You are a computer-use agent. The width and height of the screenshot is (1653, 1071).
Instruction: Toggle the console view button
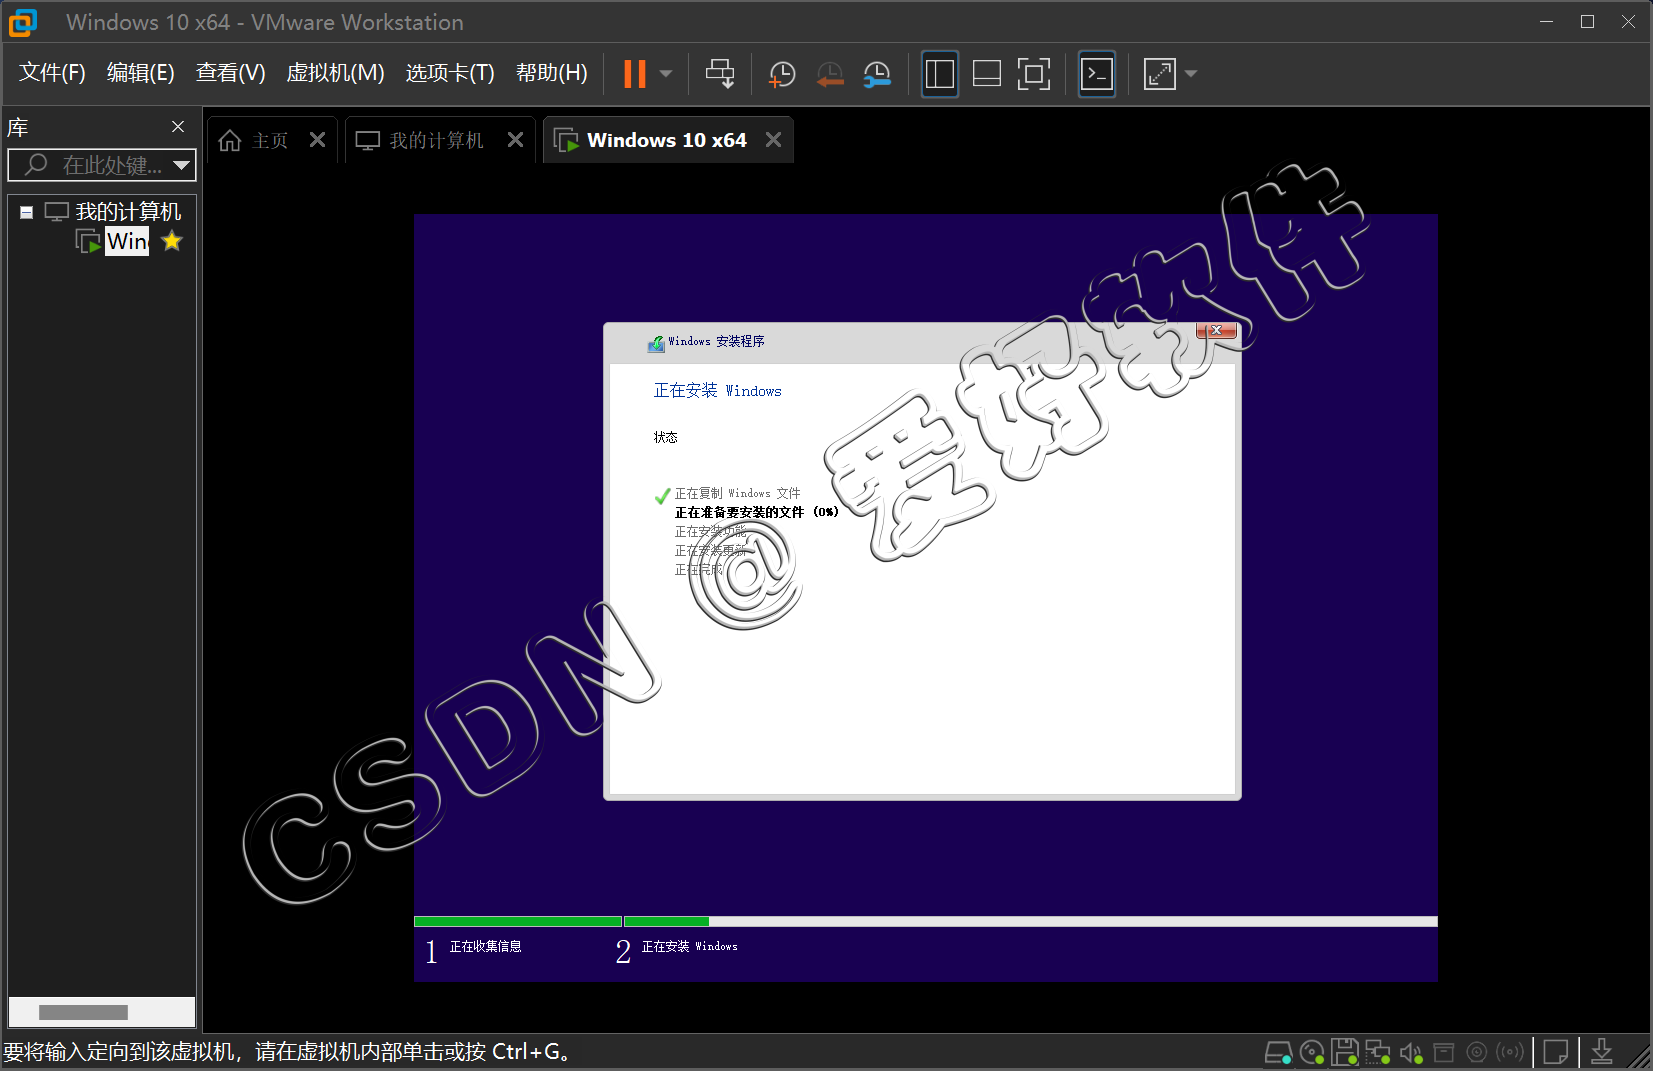[1097, 74]
